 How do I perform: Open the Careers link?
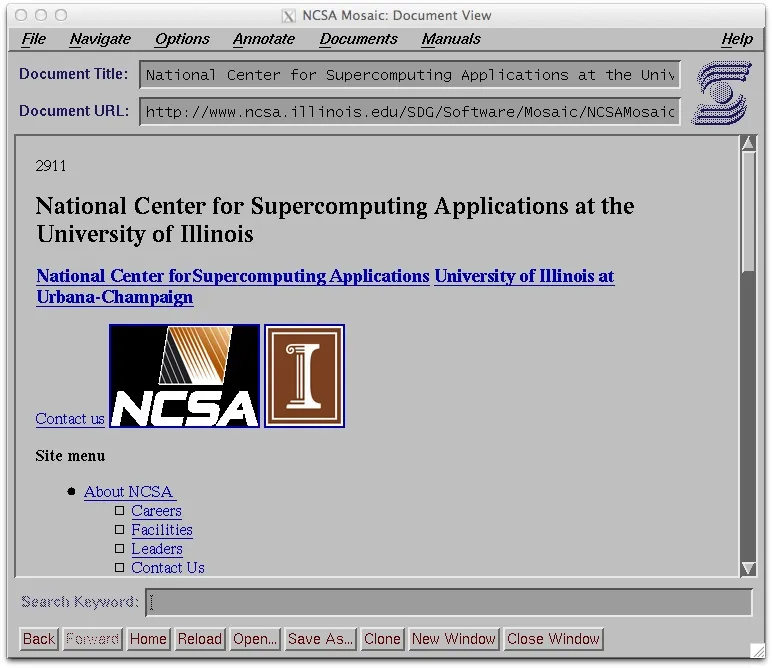point(156,511)
